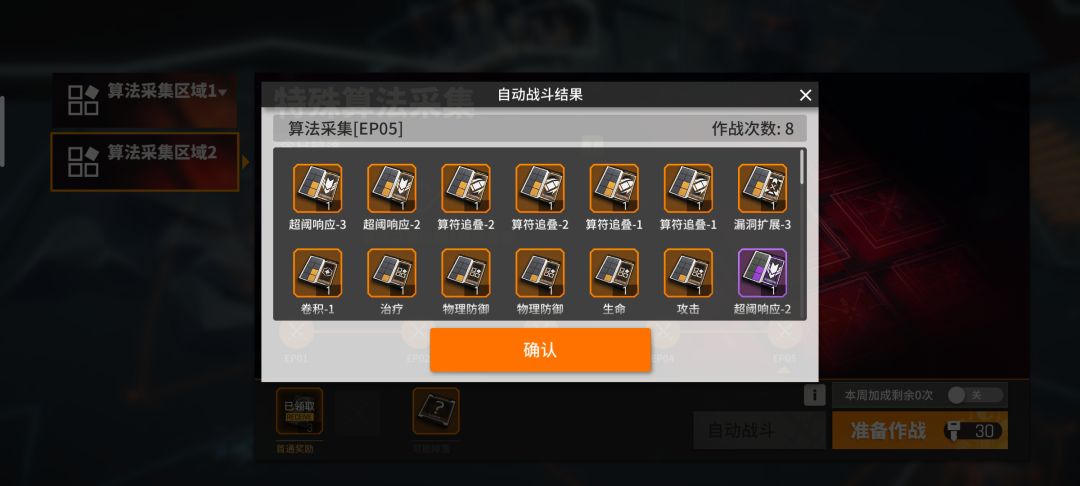Select the orange 超阈响应-2 reward icon
1080x486 pixels.
[x=392, y=188]
